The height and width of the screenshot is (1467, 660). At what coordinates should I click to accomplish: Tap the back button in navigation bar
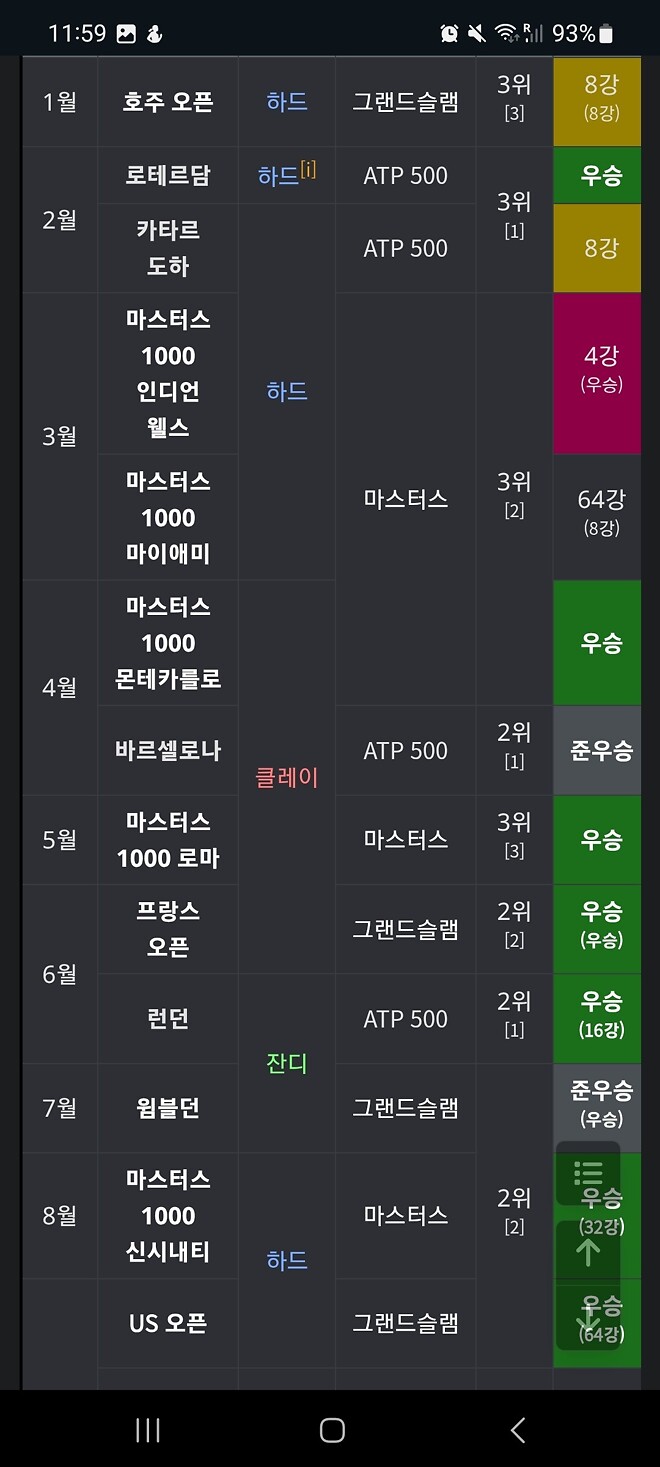pos(516,1430)
